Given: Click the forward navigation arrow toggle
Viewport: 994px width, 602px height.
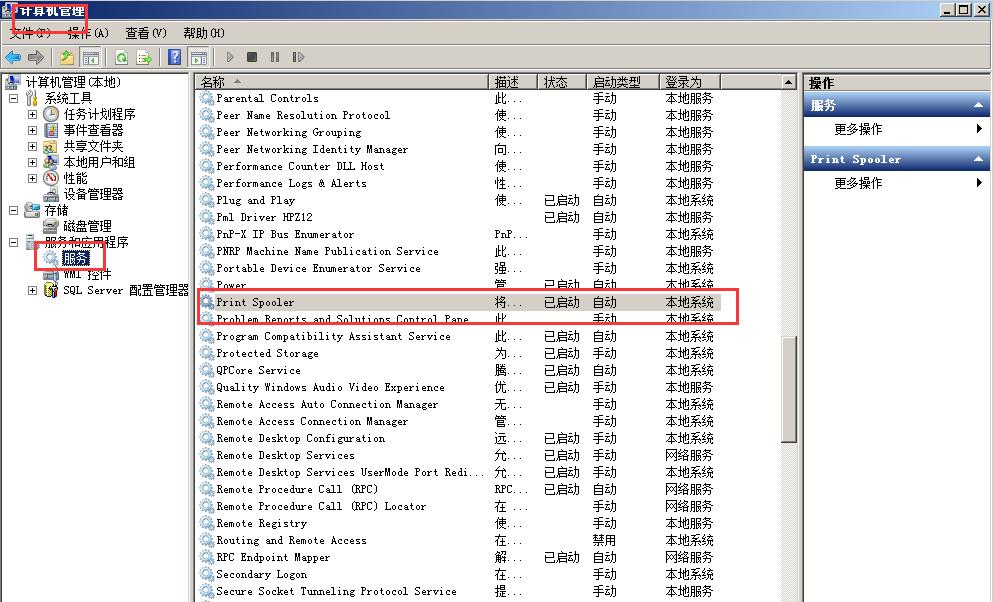Looking at the screenshot, I should pyautogui.click(x=35, y=57).
